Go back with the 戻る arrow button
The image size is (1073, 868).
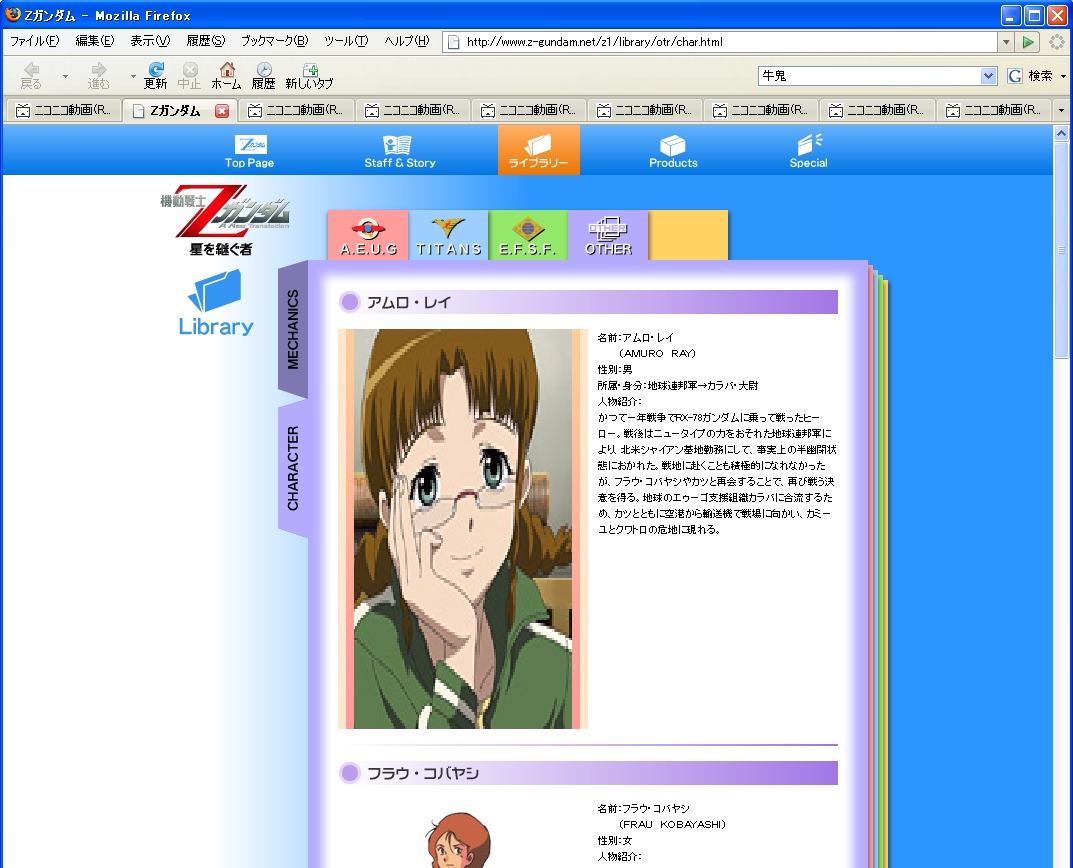31,75
